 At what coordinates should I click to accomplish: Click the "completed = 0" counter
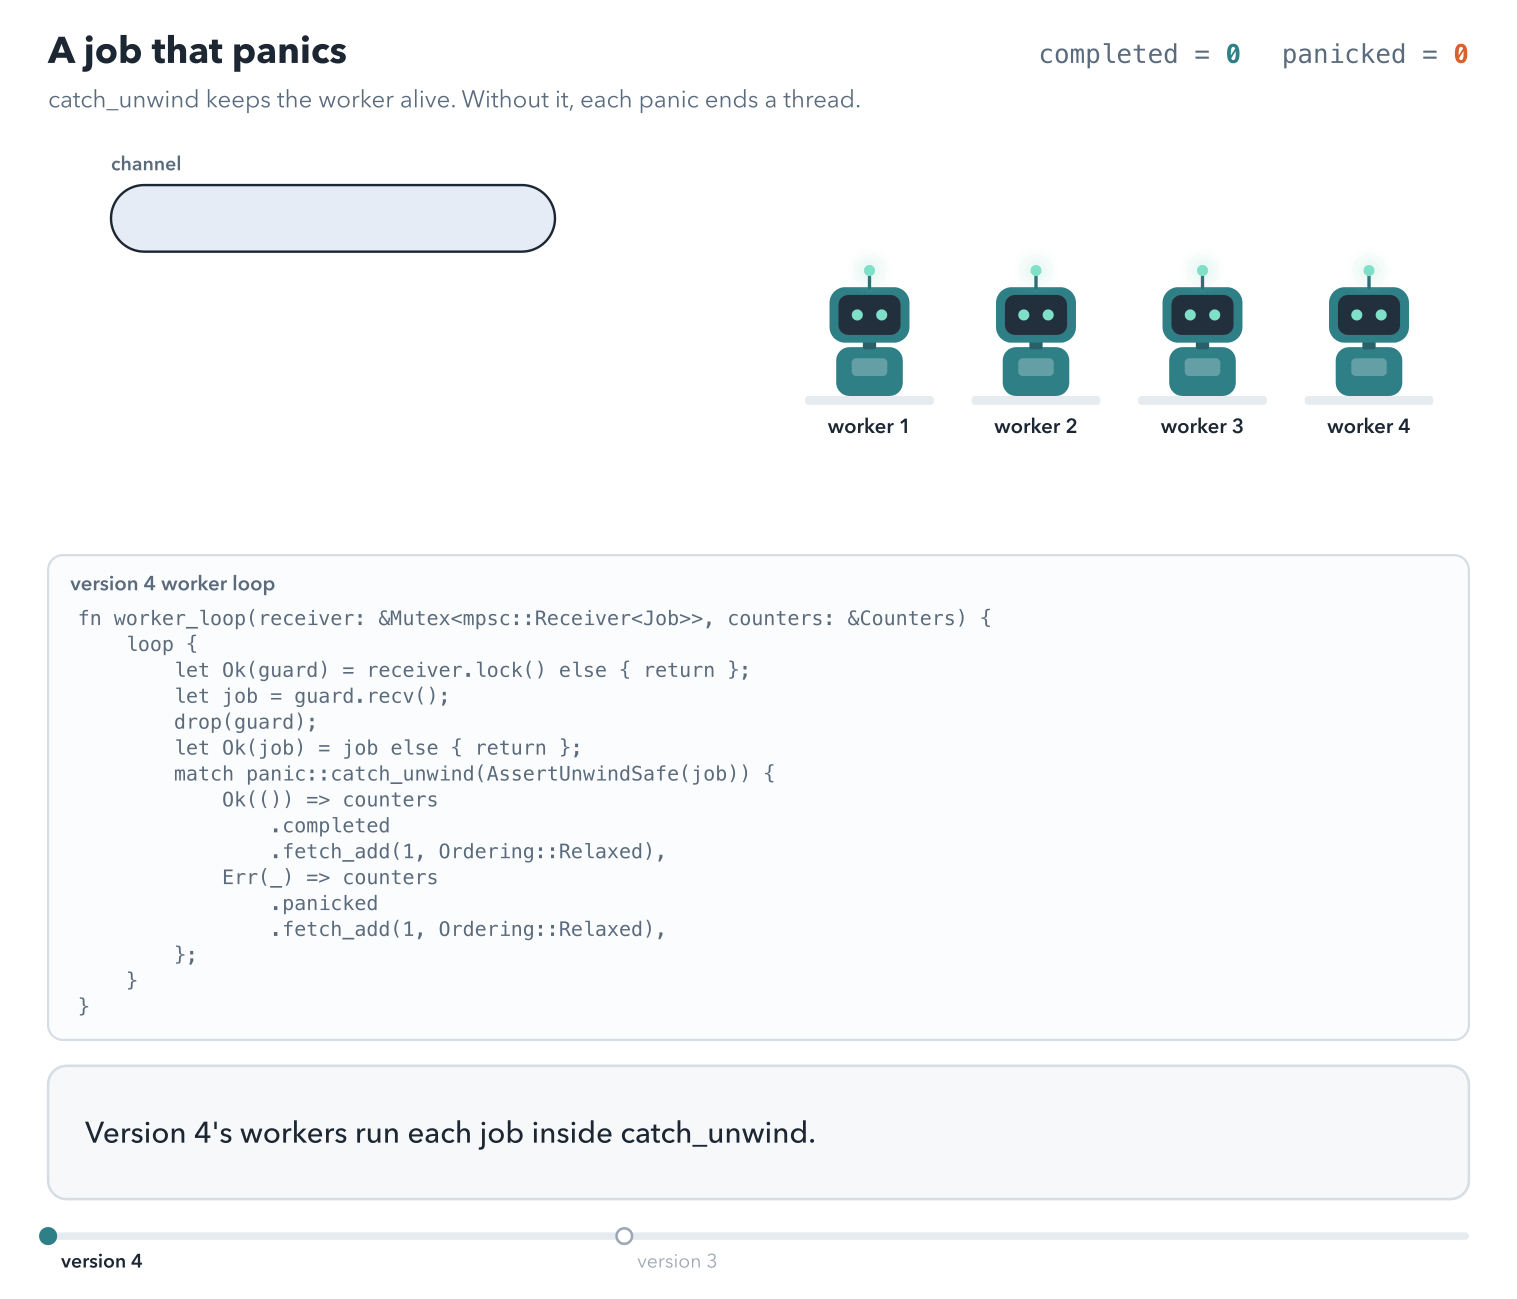(x=1140, y=54)
